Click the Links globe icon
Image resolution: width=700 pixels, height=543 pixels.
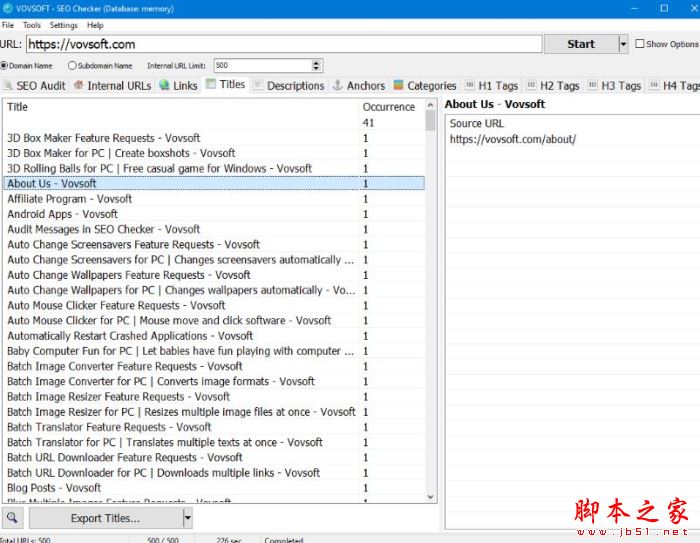point(164,85)
